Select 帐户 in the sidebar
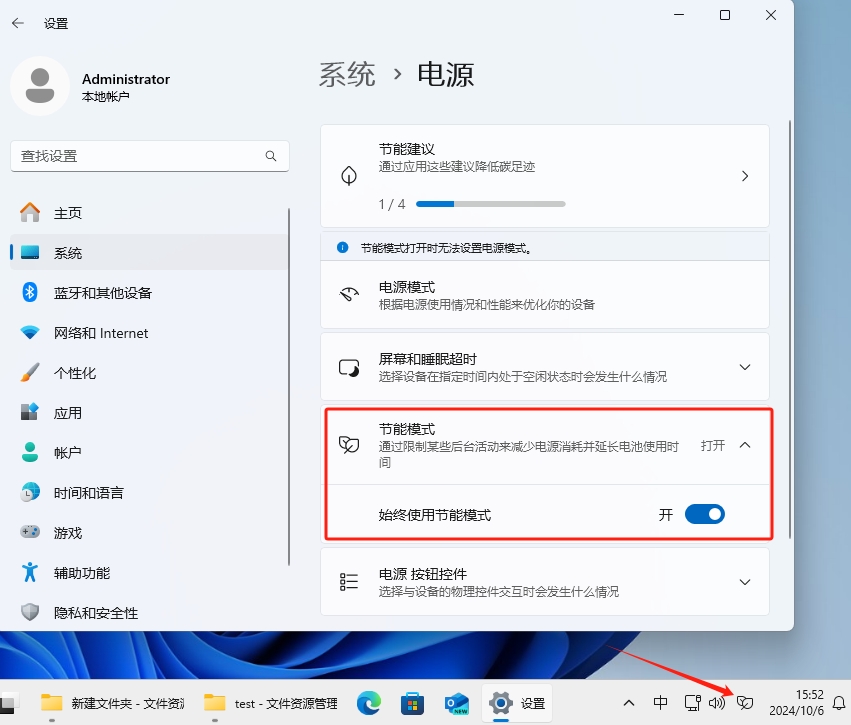851x725 pixels. click(x=149, y=452)
